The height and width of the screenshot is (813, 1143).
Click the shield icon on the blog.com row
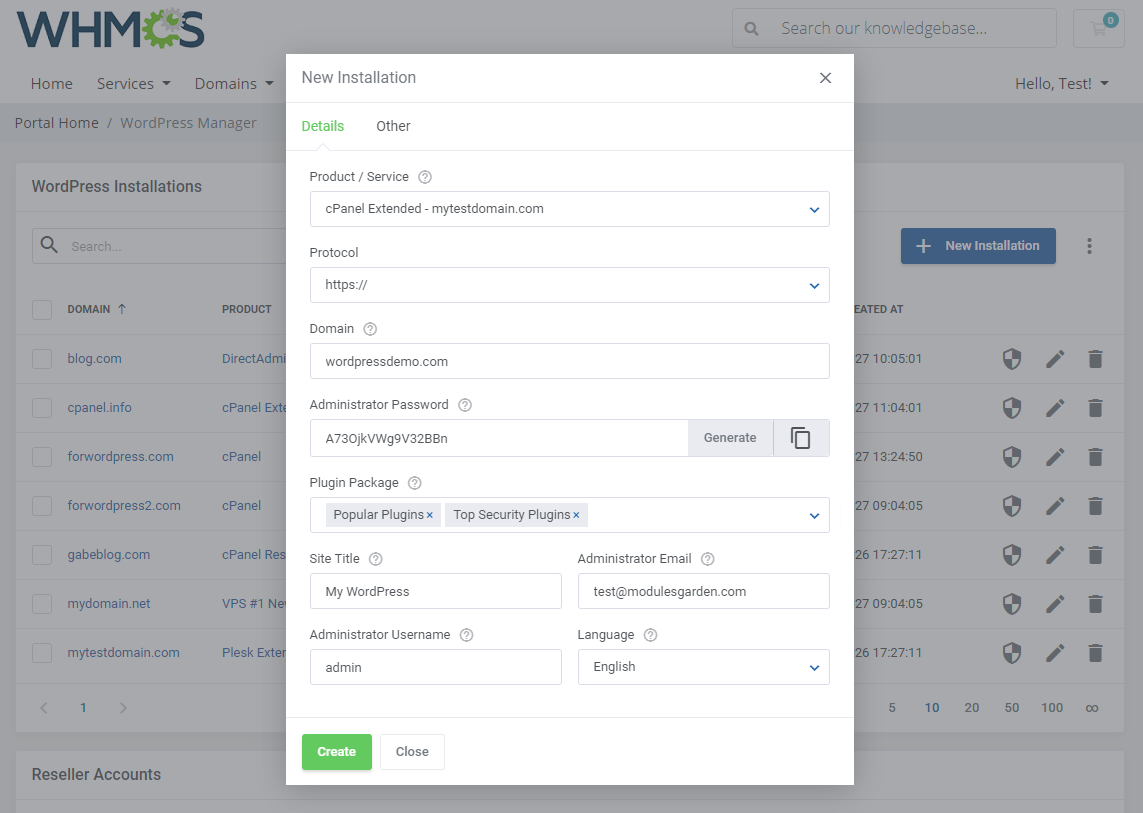[x=1011, y=358]
